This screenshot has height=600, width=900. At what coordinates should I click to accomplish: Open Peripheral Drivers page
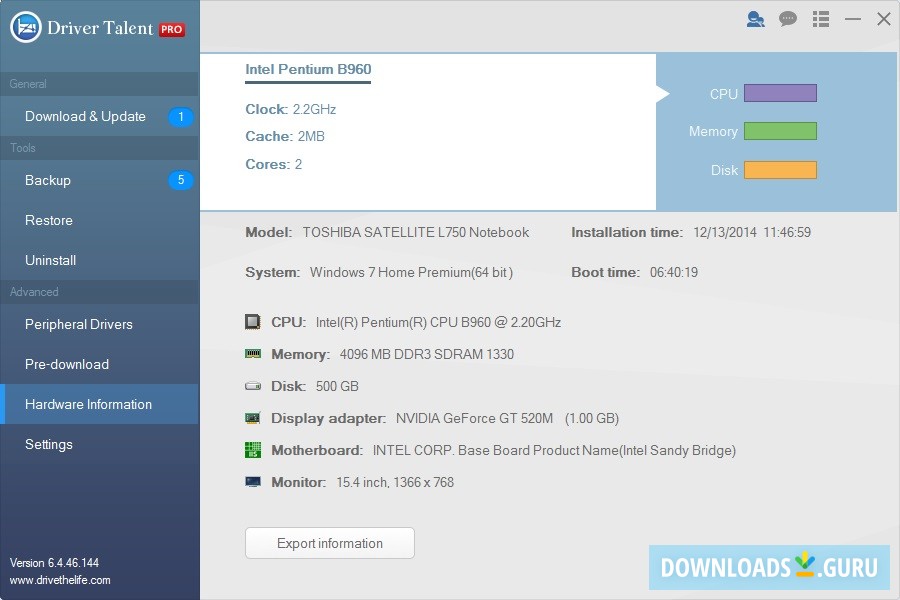tap(99, 324)
